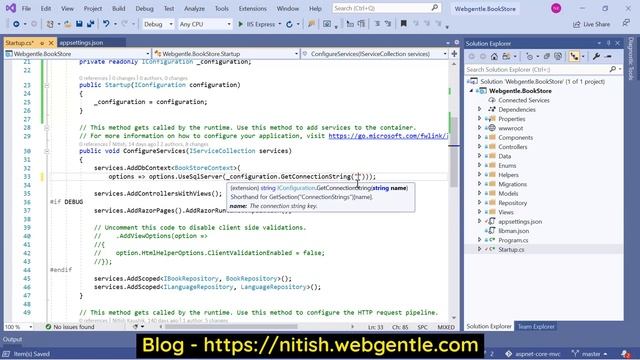Select Connected Services in Solution Explorer

[524, 100]
